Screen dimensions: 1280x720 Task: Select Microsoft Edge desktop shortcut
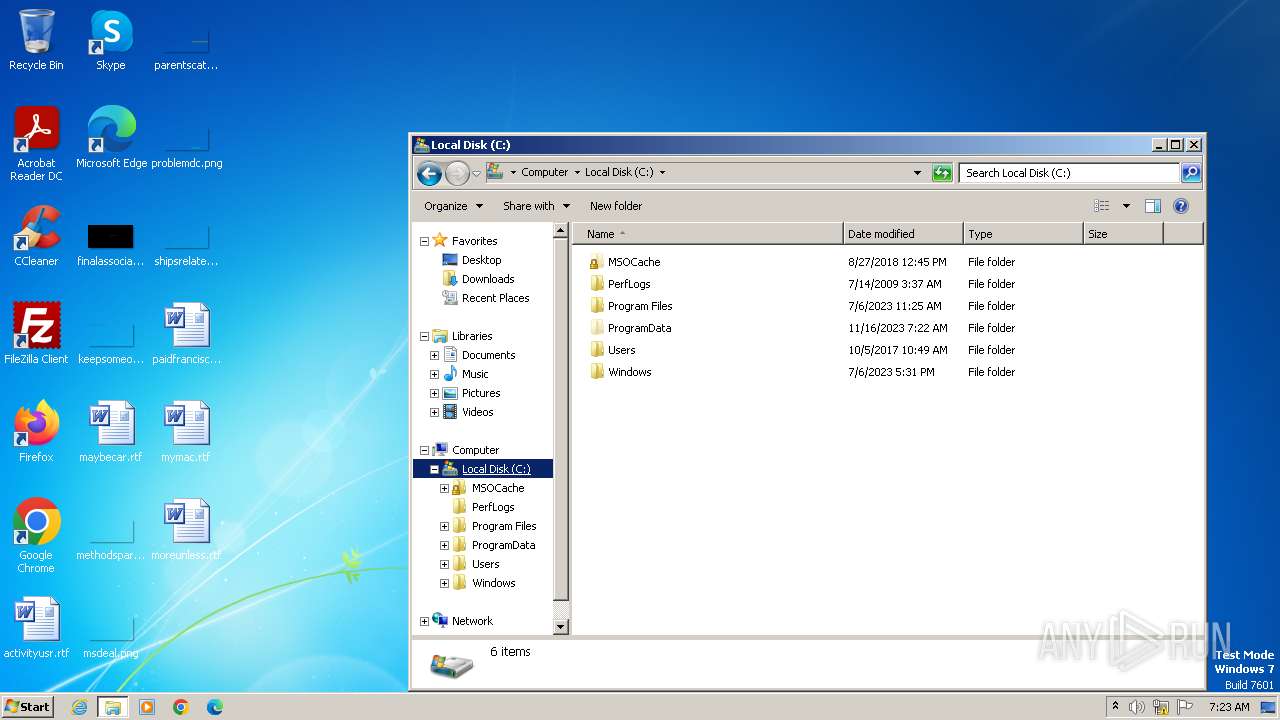[x=111, y=138]
